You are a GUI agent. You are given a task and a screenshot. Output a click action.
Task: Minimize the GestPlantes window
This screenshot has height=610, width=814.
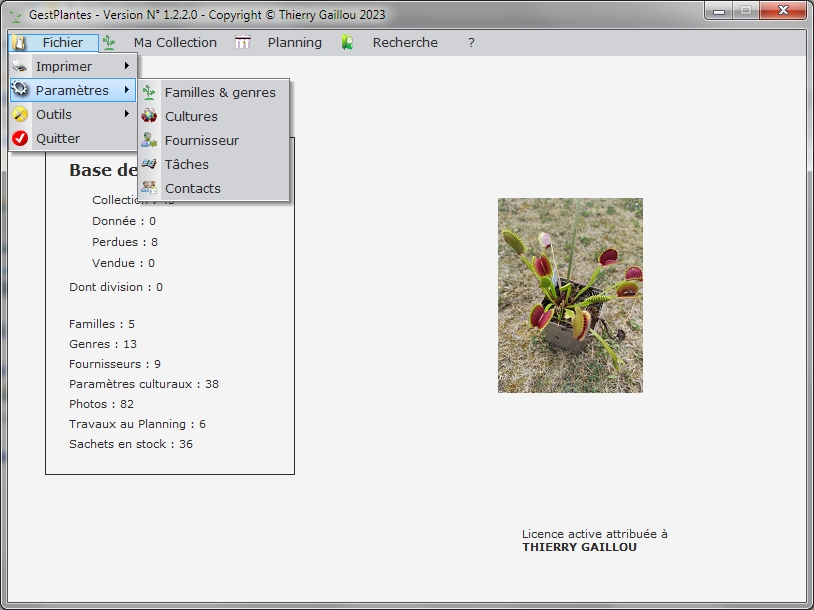(x=718, y=10)
